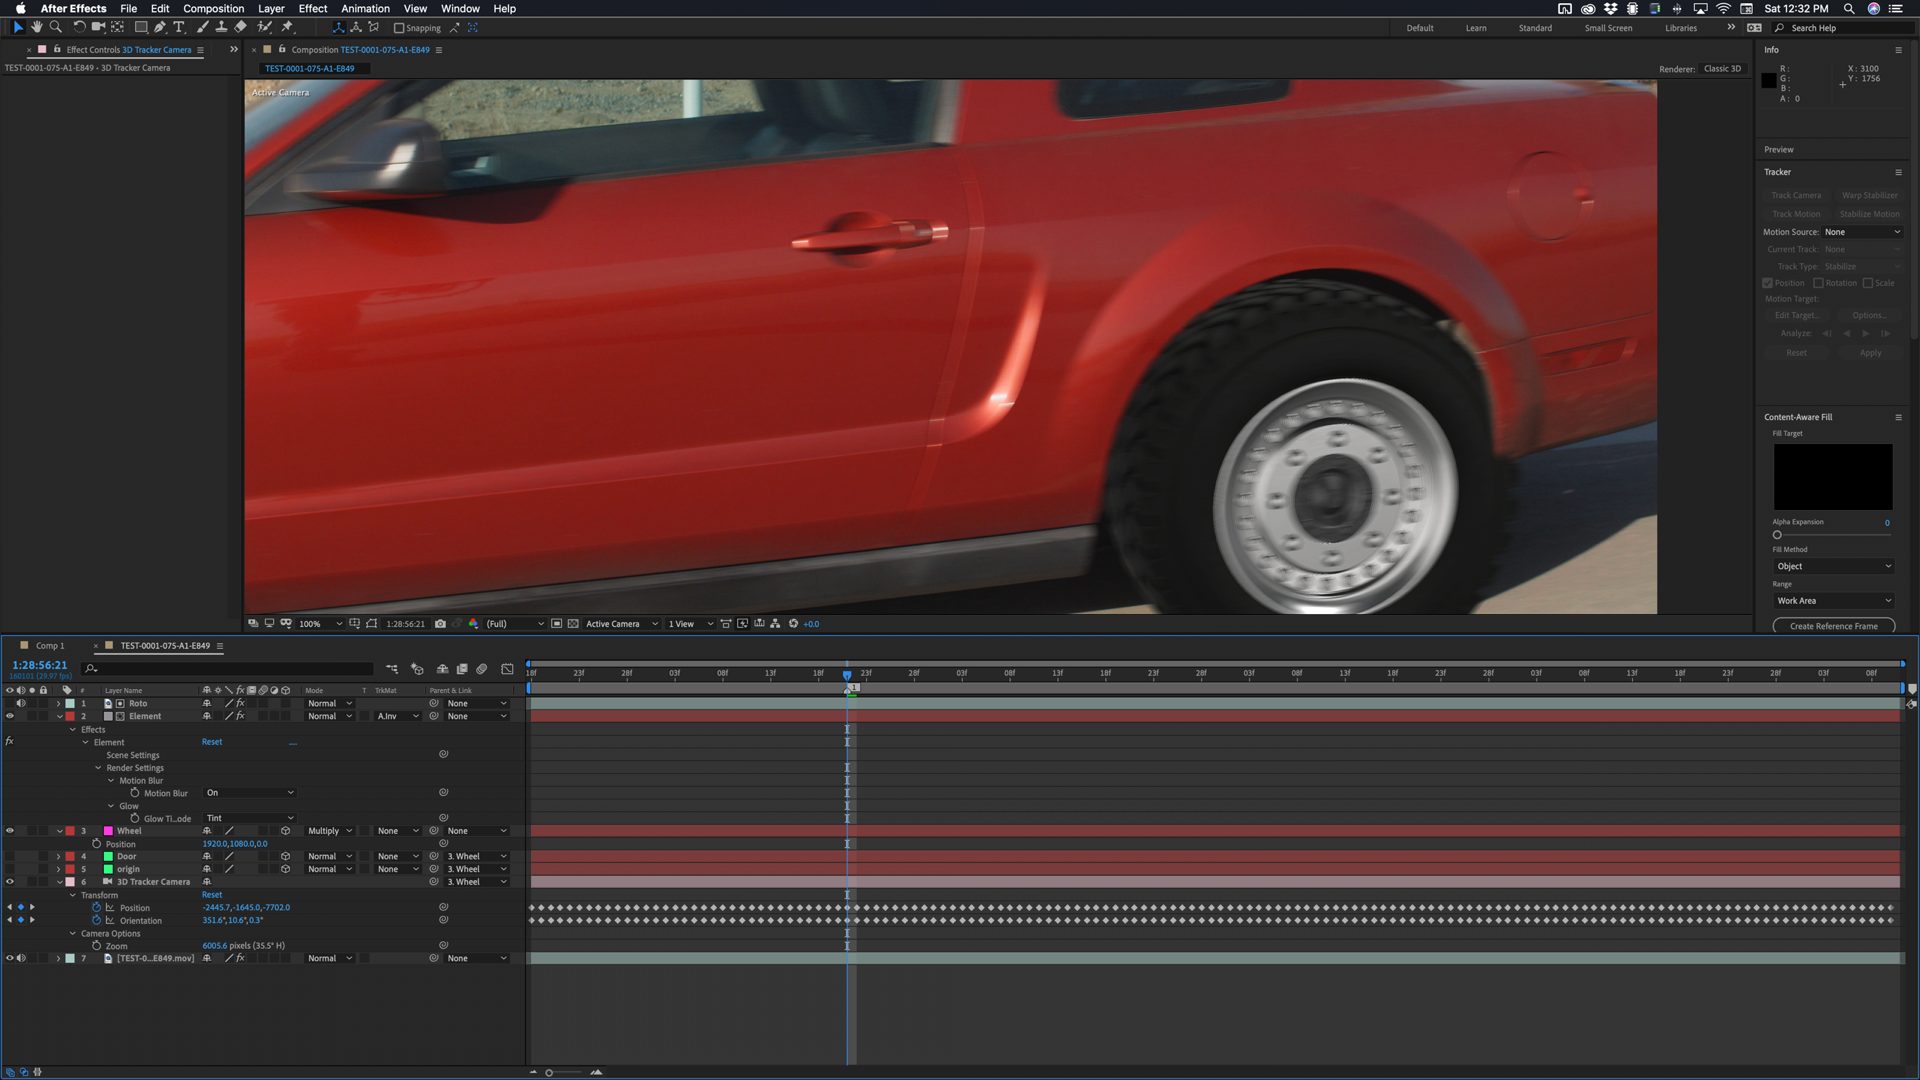Open the Wheel layer Multiply mode dropdown

point(330,831)
